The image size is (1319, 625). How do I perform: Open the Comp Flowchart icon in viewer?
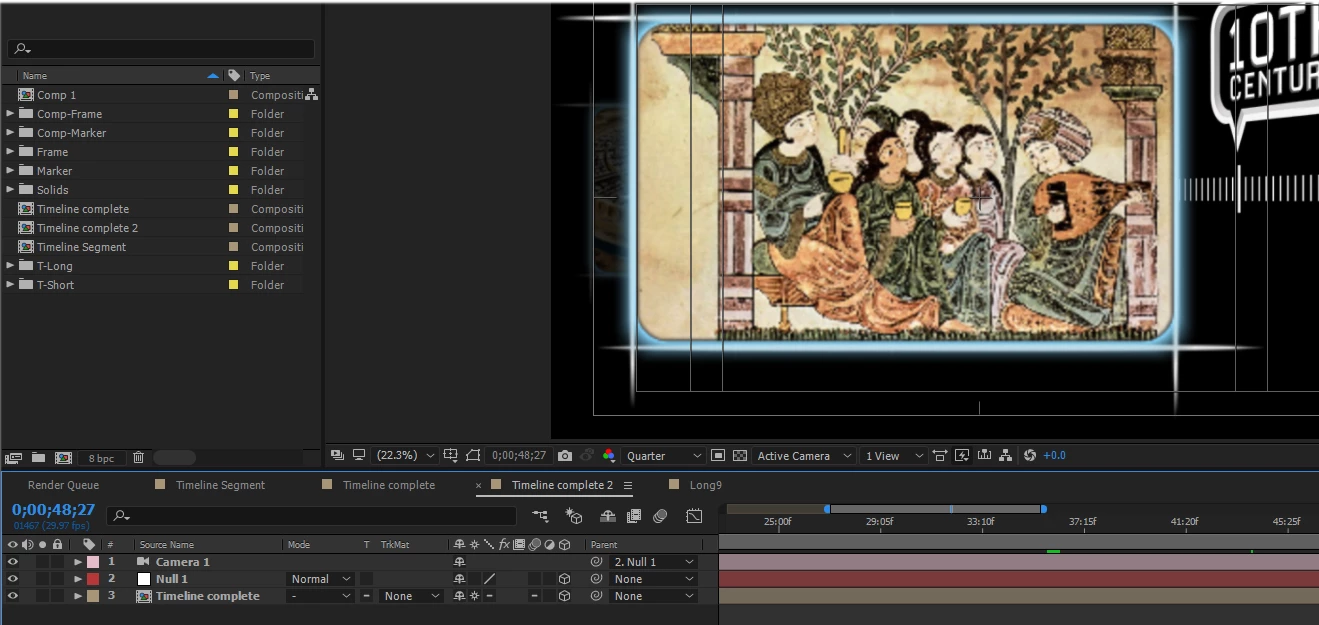tap(1006, 455)
